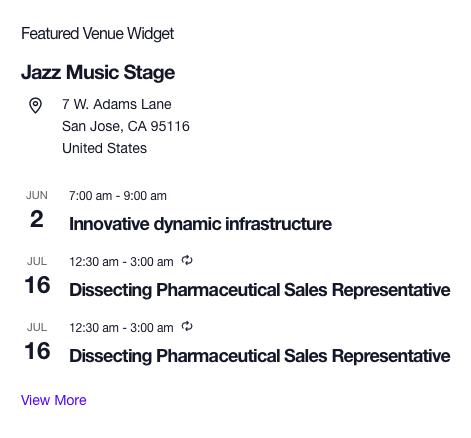The image size is (471, 438).
Task: Open the last Dissecting Pharmaceutical Sales Representative event
Action: [x=260, y=356]
